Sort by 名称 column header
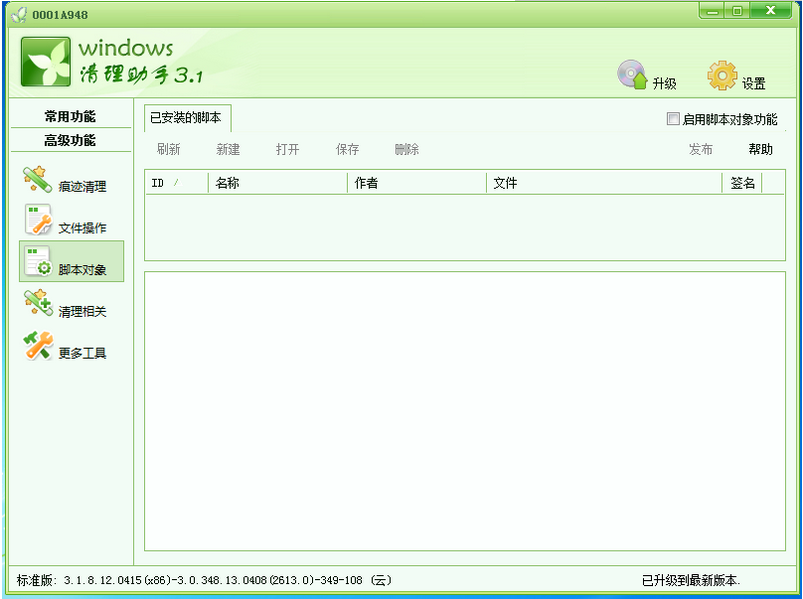The width and height of the screenshot is (803, 599). tap(278, 183)
